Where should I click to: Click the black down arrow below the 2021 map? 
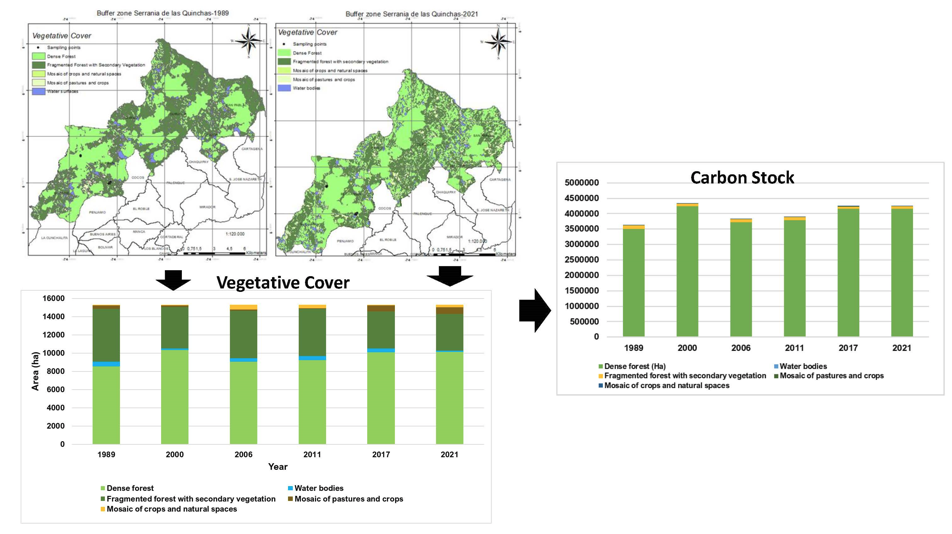449,275
